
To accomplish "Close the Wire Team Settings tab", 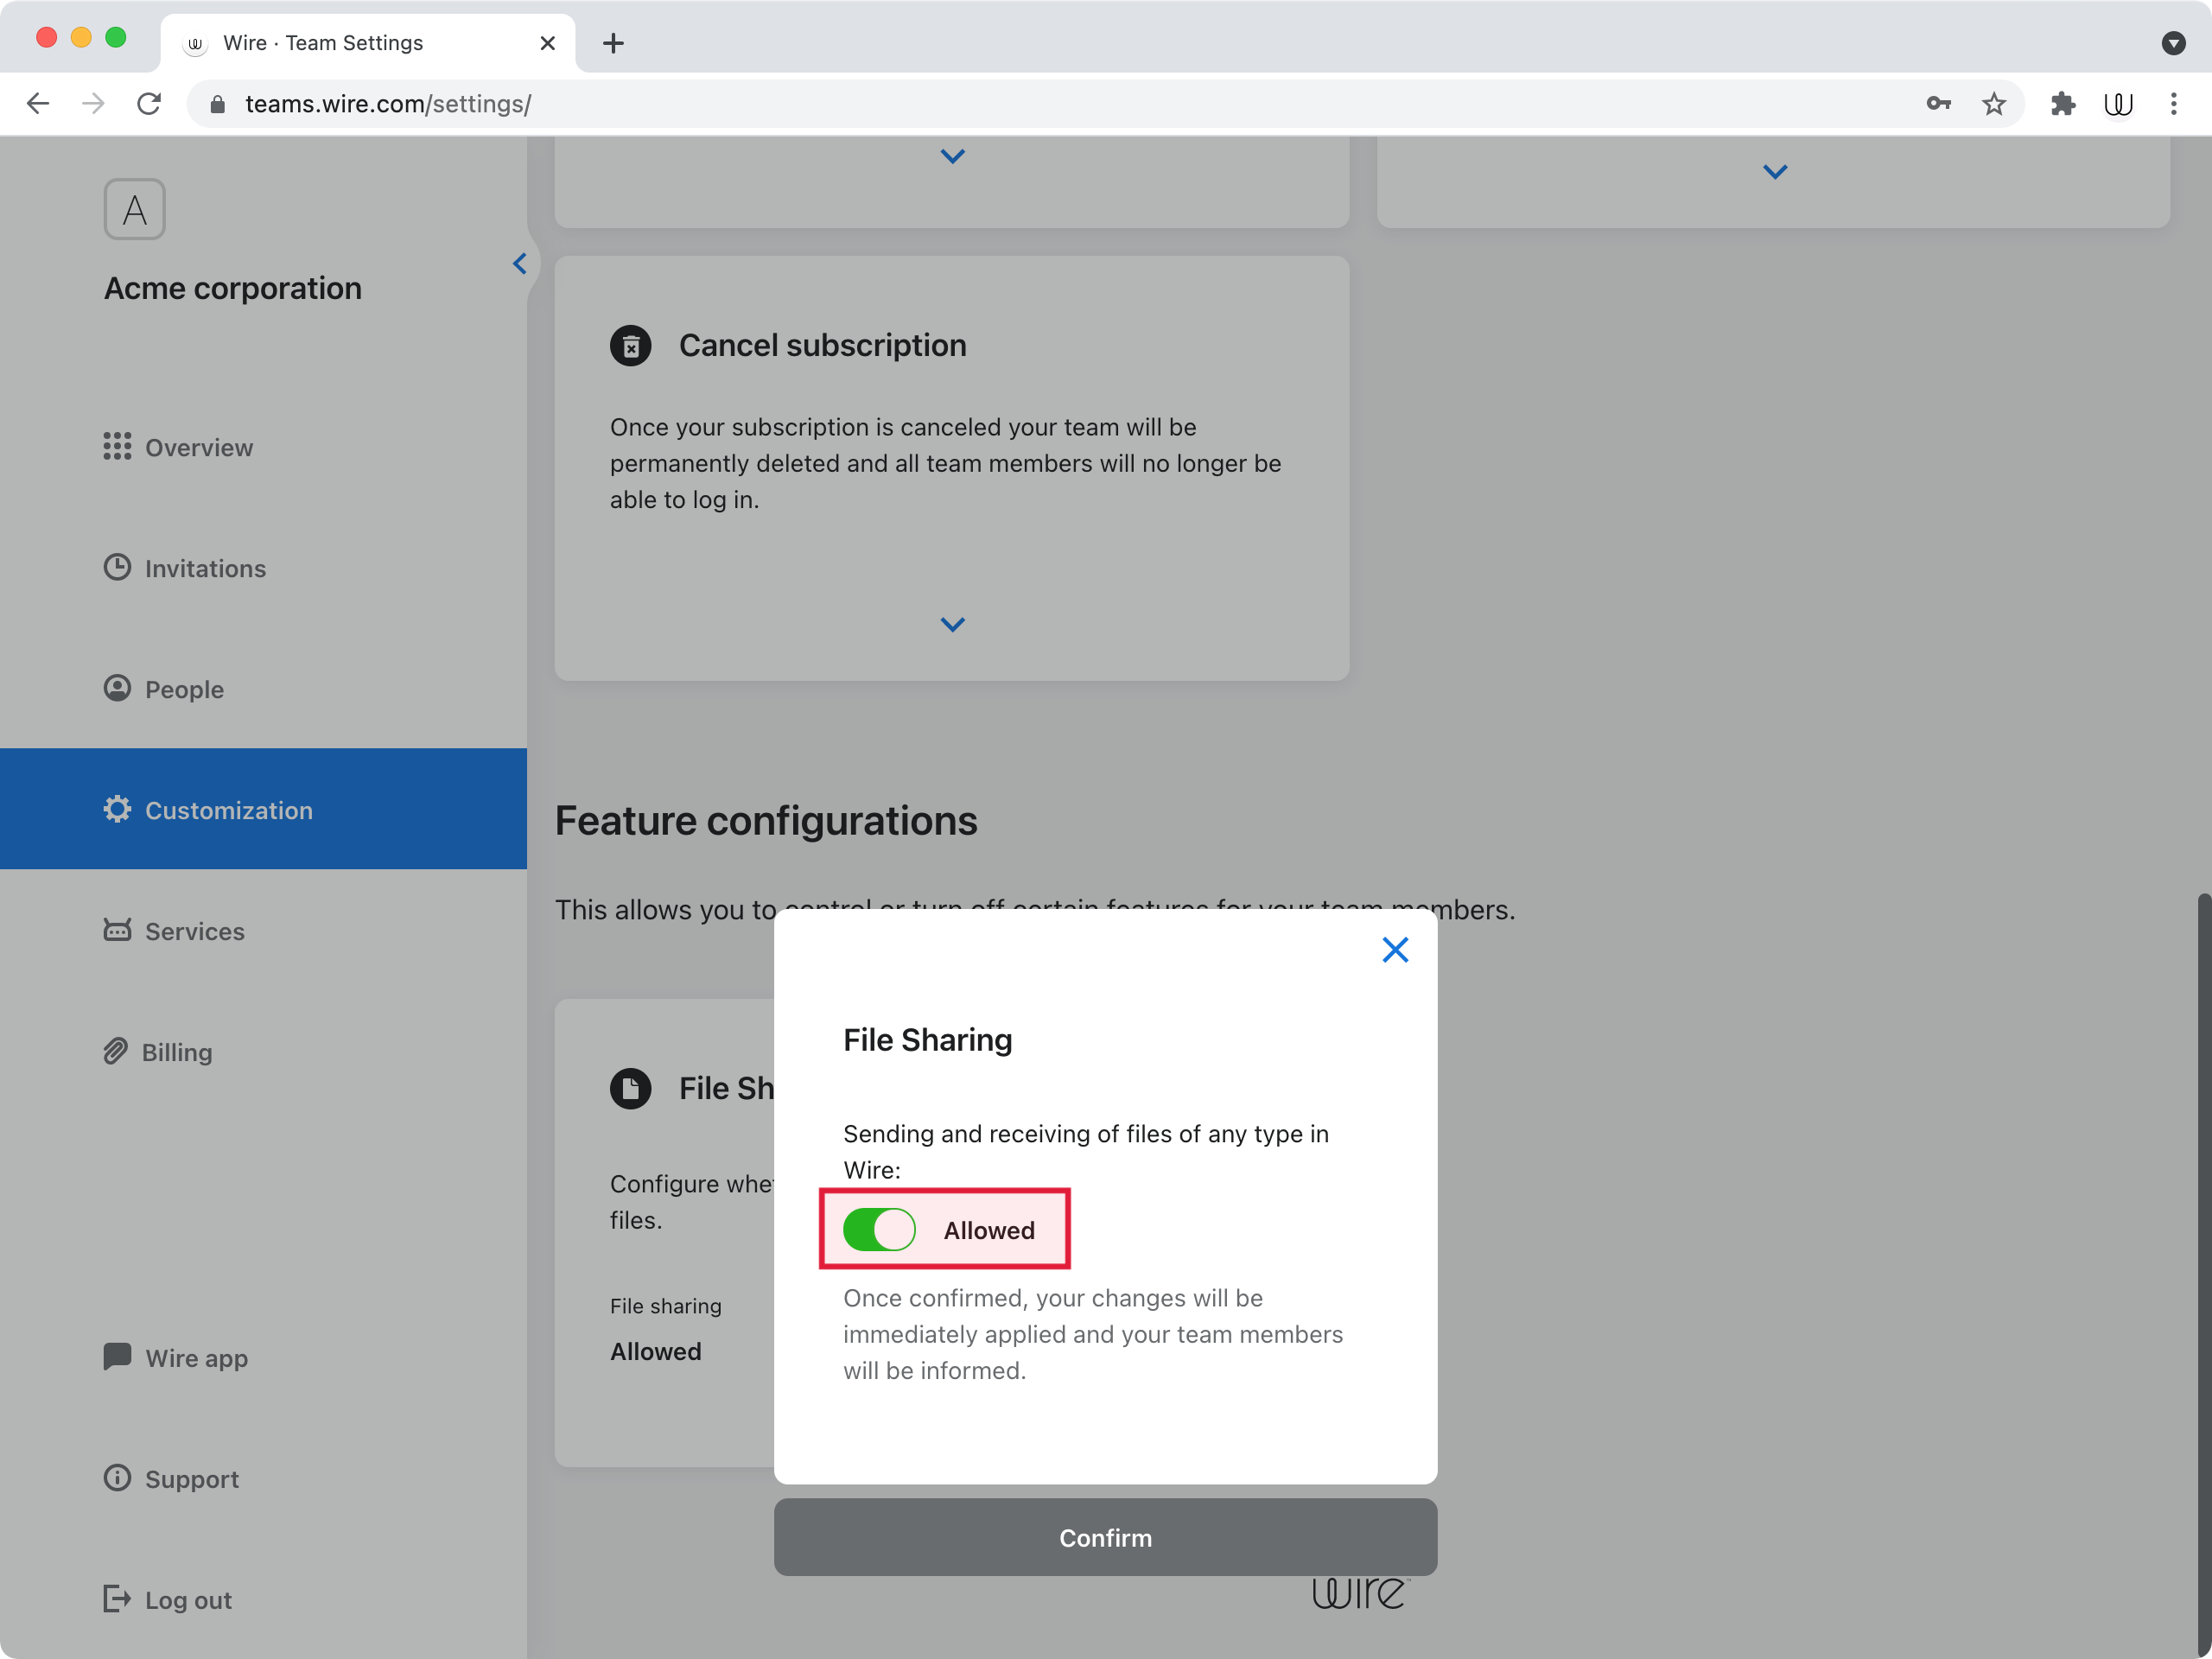I will point(547,43).
